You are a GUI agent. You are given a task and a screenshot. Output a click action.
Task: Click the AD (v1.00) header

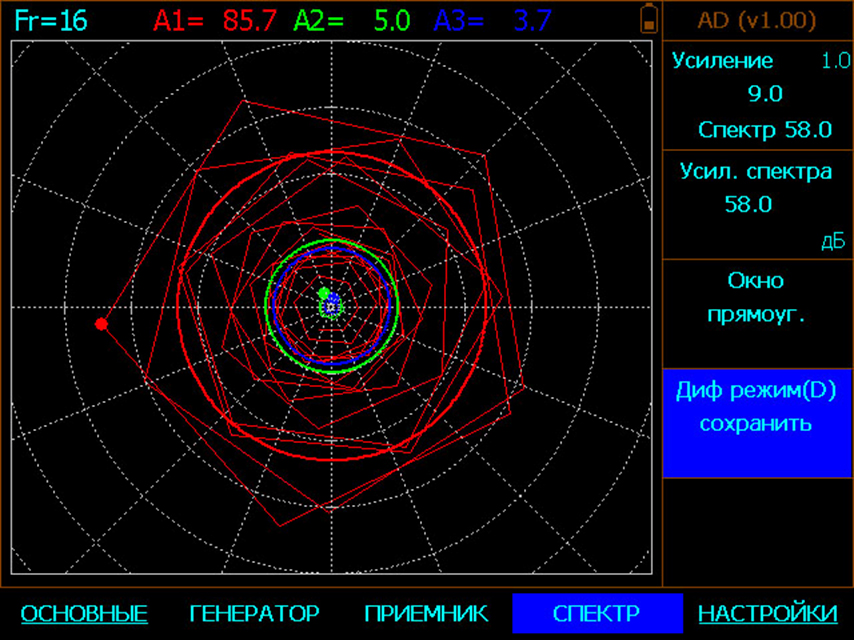point(759,20)
